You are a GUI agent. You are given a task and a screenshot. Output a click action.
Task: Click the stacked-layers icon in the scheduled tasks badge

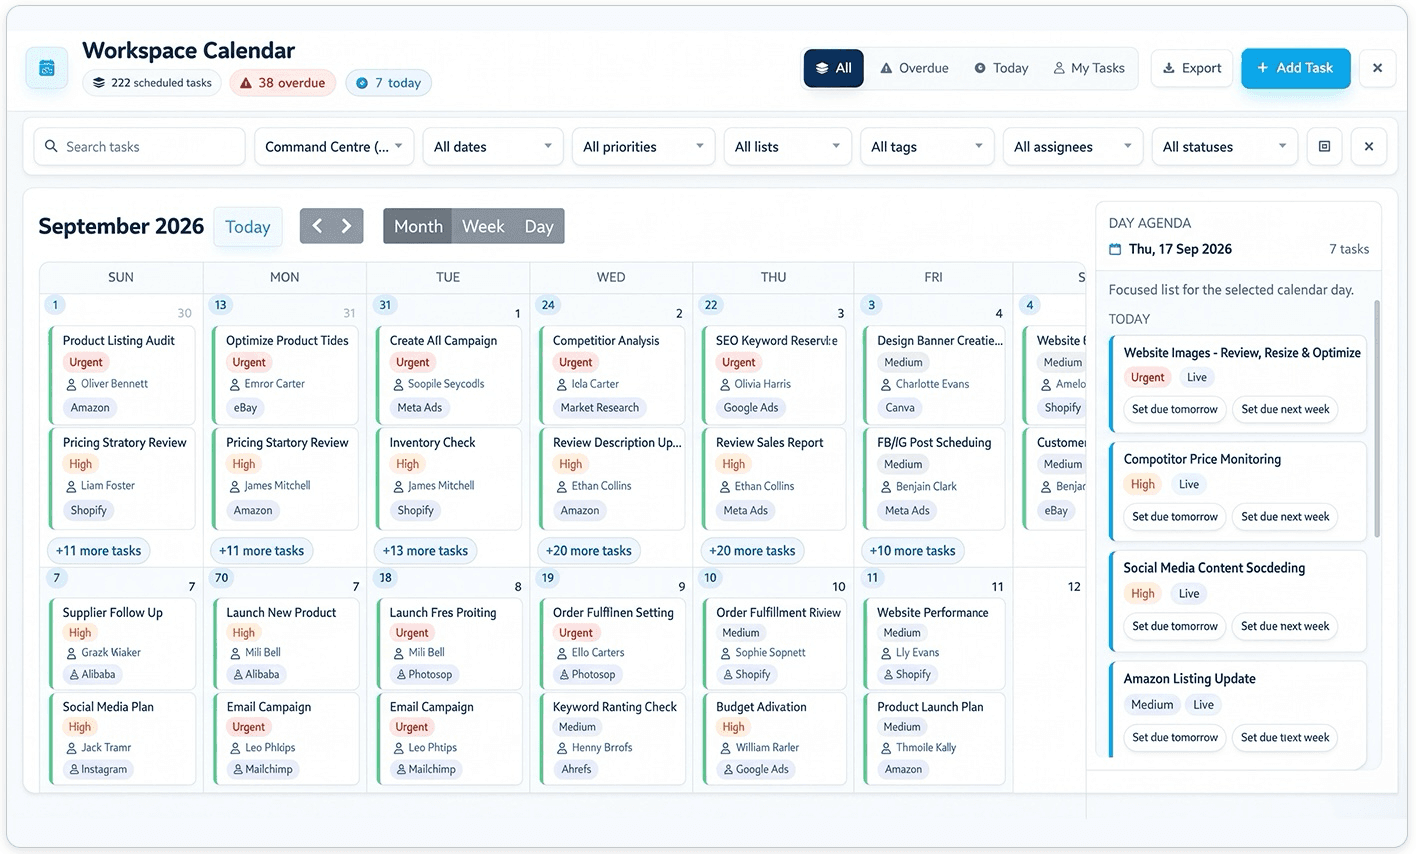coord(99,83)
